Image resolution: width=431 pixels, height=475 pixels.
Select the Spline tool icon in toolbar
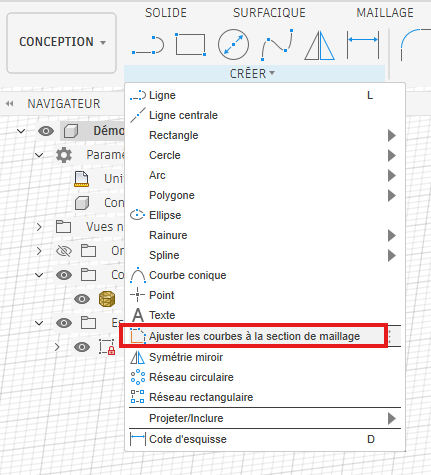277,45
